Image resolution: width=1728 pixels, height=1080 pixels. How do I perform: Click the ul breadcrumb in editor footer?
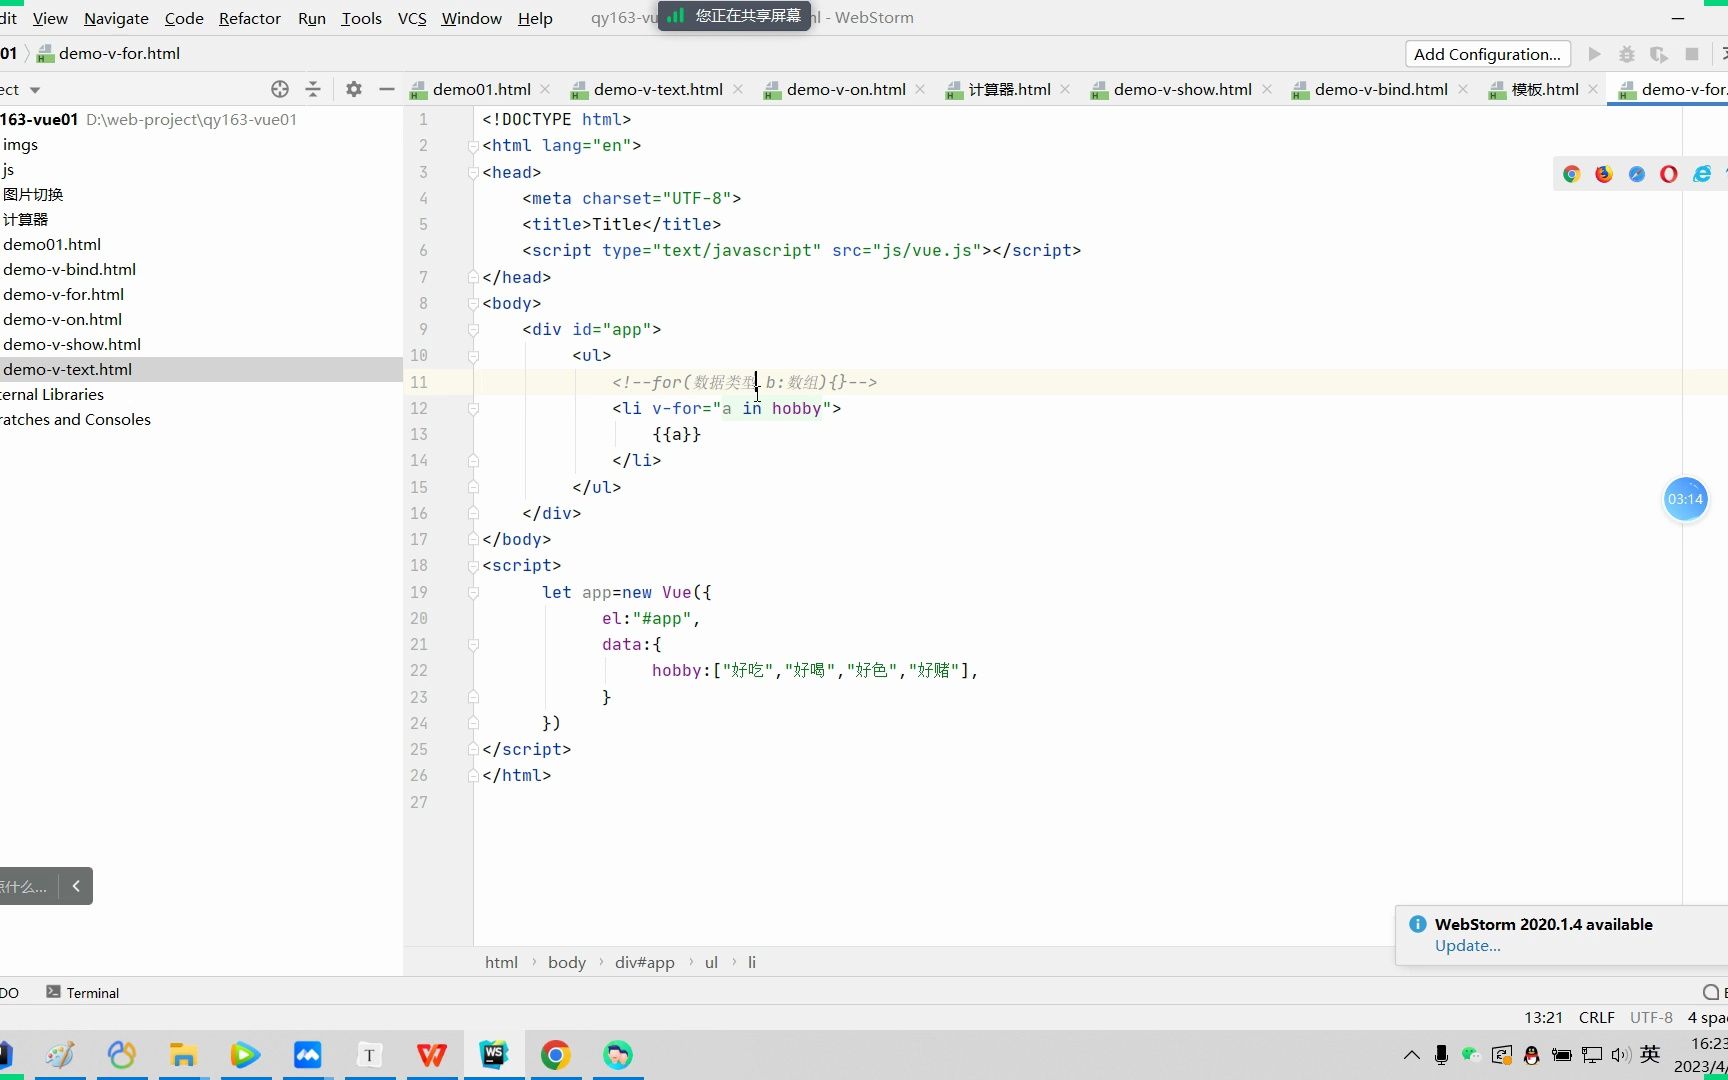[711, 962]
